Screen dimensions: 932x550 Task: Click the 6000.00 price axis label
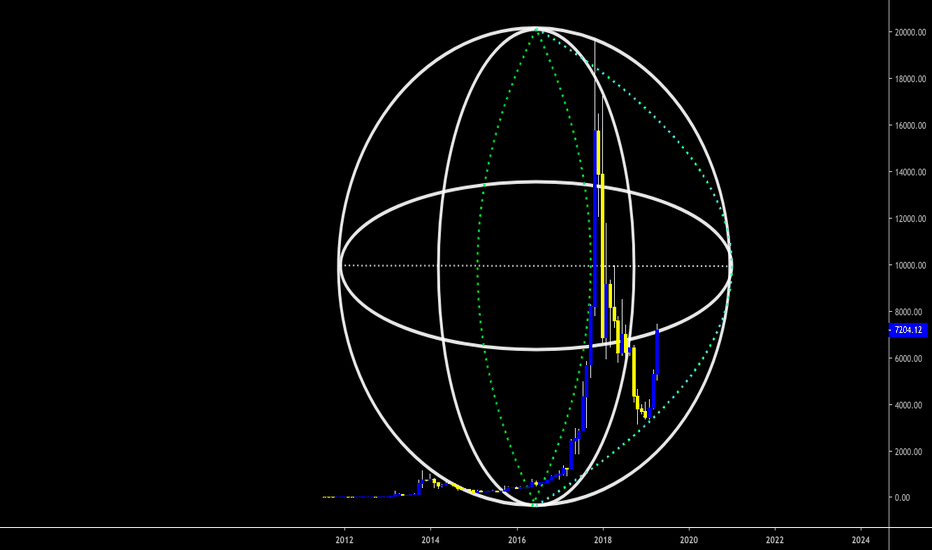tap(909, 359)
